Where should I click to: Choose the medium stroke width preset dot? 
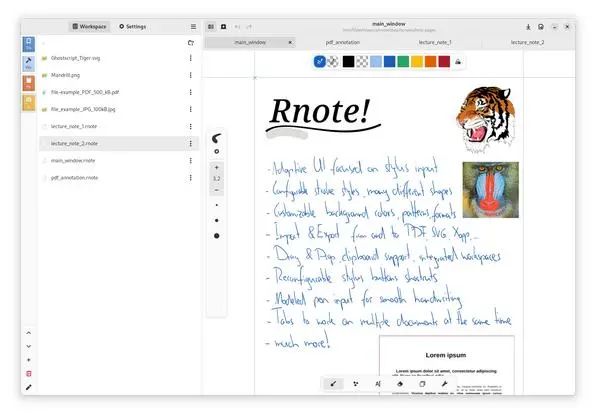(217, 220)
